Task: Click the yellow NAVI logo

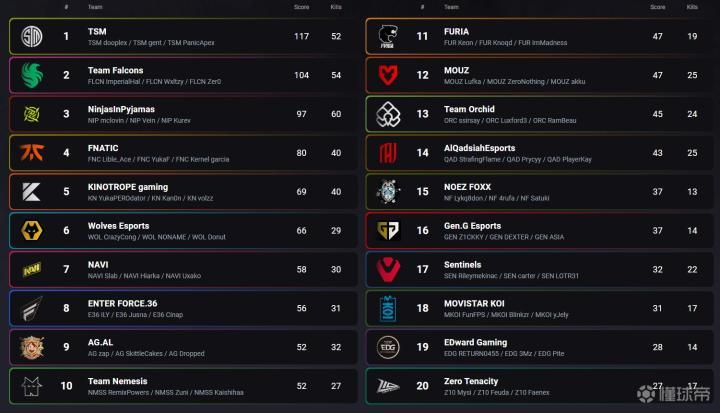Action: click(x=32, y=270)
